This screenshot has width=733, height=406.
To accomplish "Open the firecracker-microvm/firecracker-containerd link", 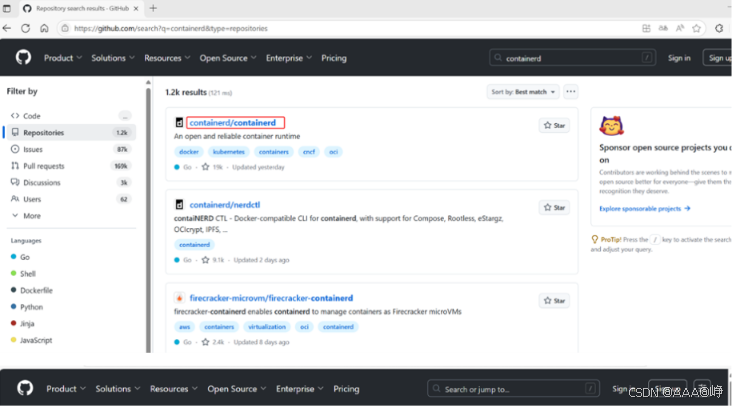I will point(271,298).
